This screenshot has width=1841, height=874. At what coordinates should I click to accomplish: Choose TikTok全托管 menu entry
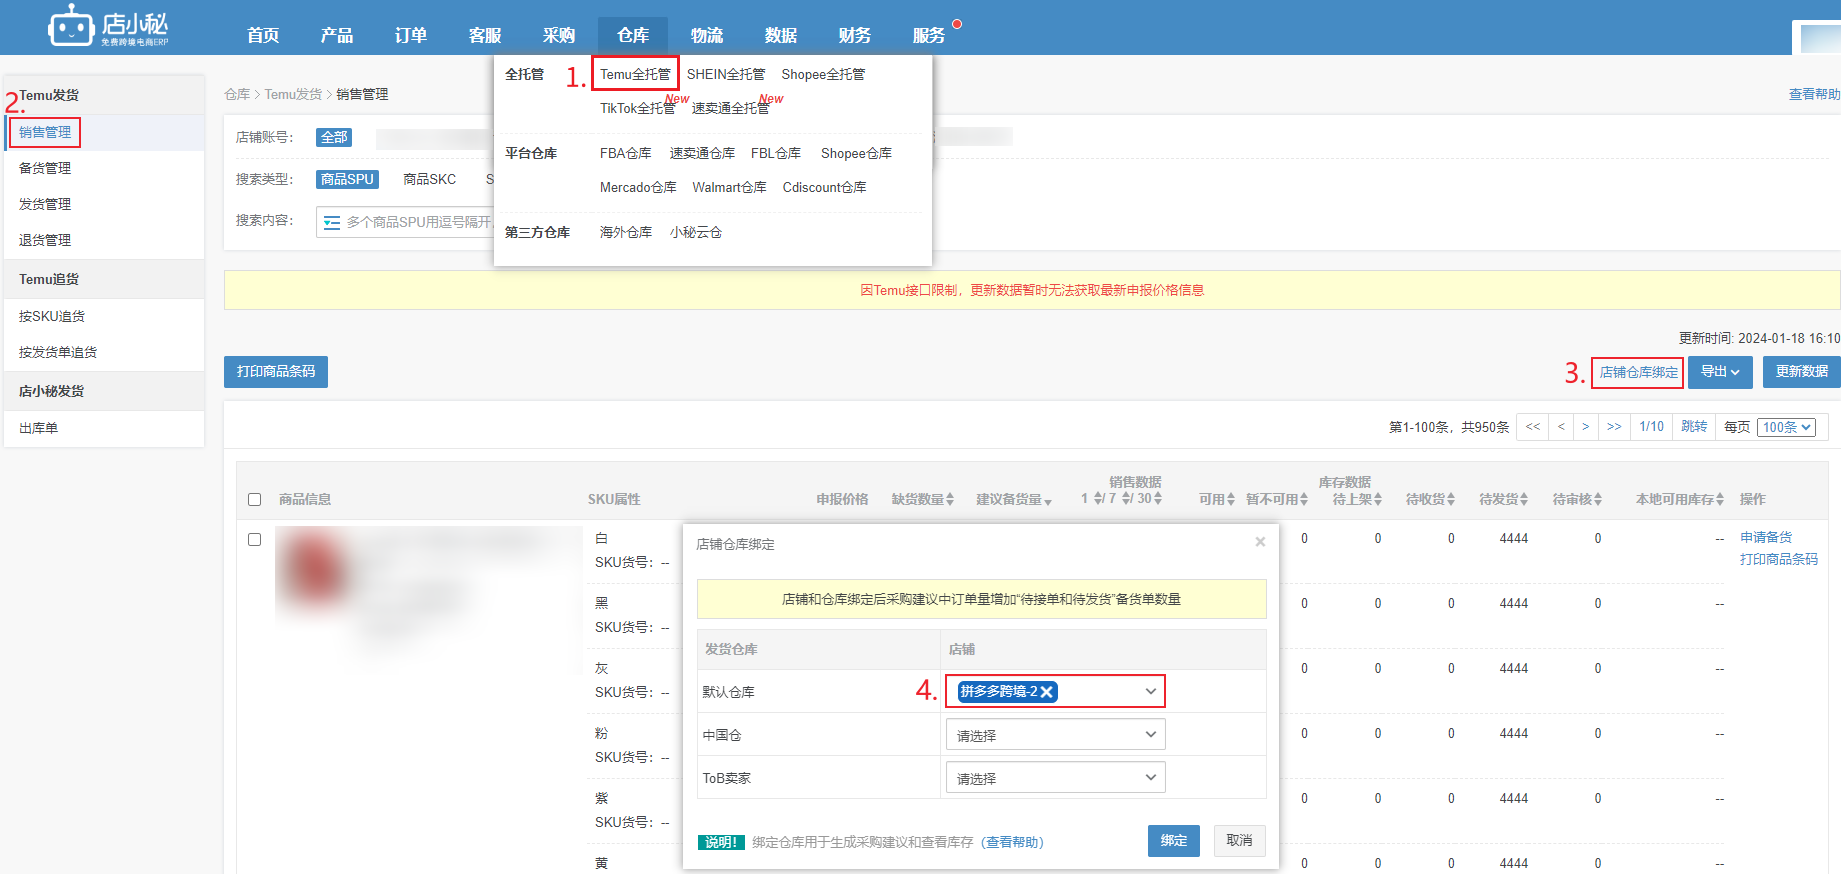tap(637, 108)
